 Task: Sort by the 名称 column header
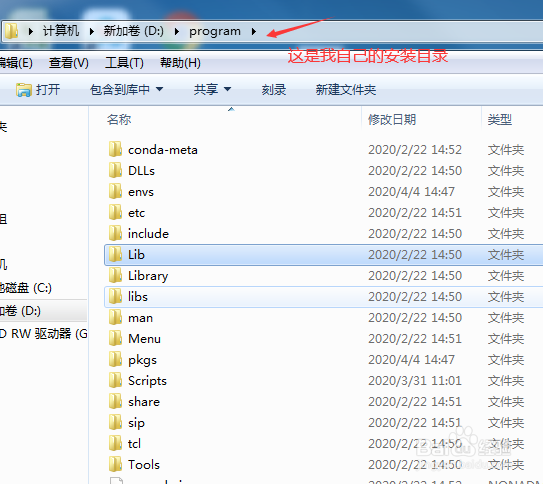(119, 119)
